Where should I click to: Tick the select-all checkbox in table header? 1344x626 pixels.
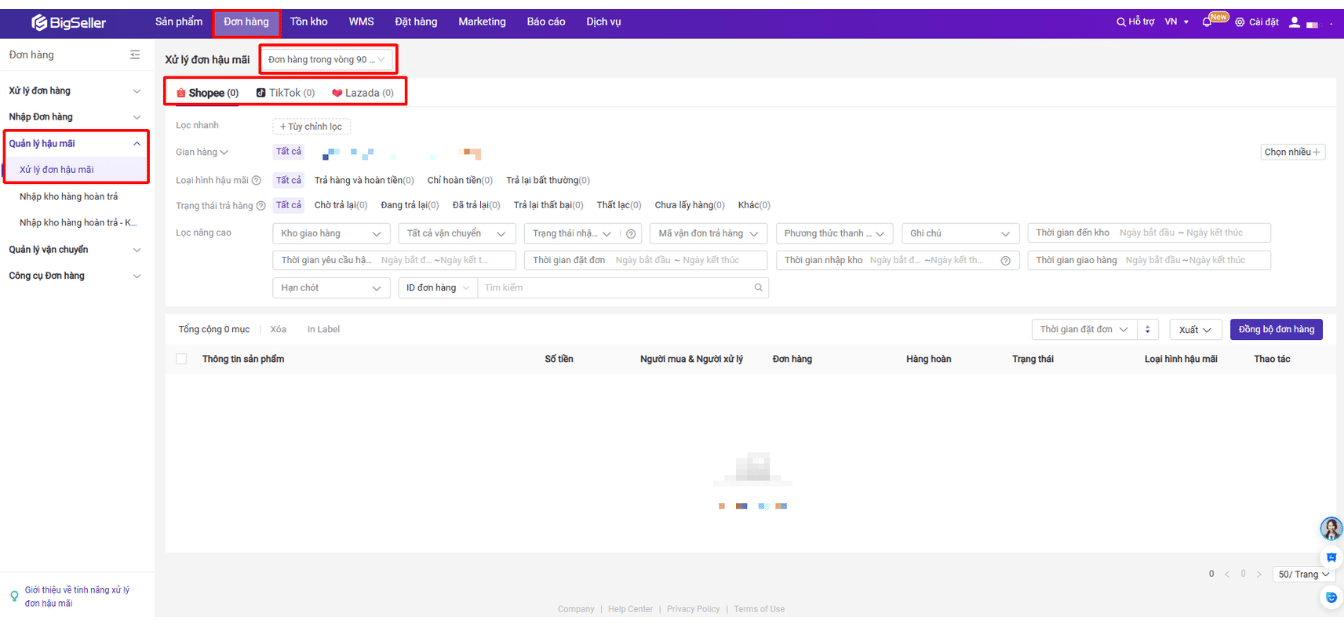coord(181,359)
